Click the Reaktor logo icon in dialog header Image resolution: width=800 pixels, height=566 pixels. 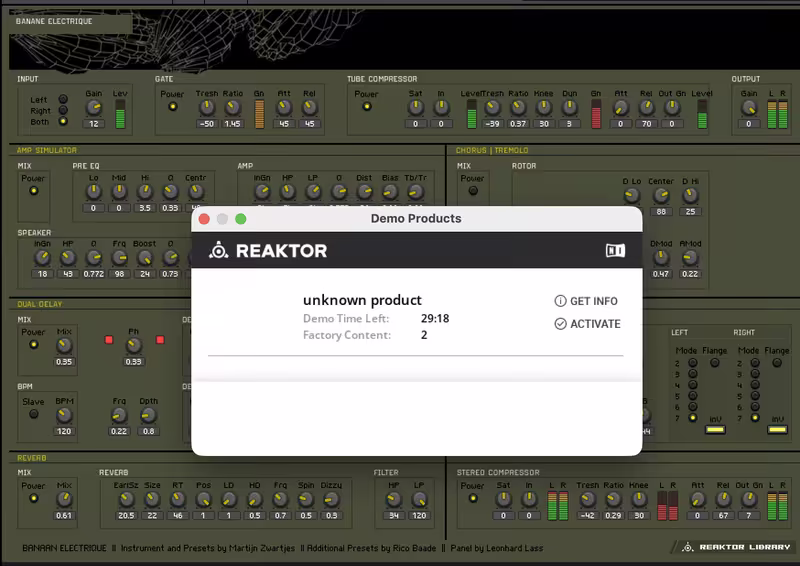[218, 251]
